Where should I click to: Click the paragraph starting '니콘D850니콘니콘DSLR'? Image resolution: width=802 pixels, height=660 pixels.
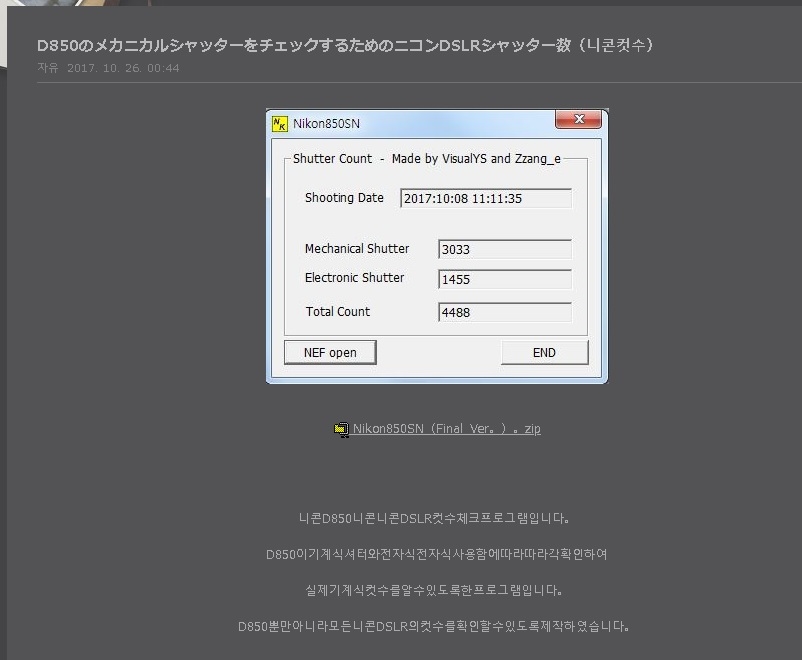(x=434, y=518)
